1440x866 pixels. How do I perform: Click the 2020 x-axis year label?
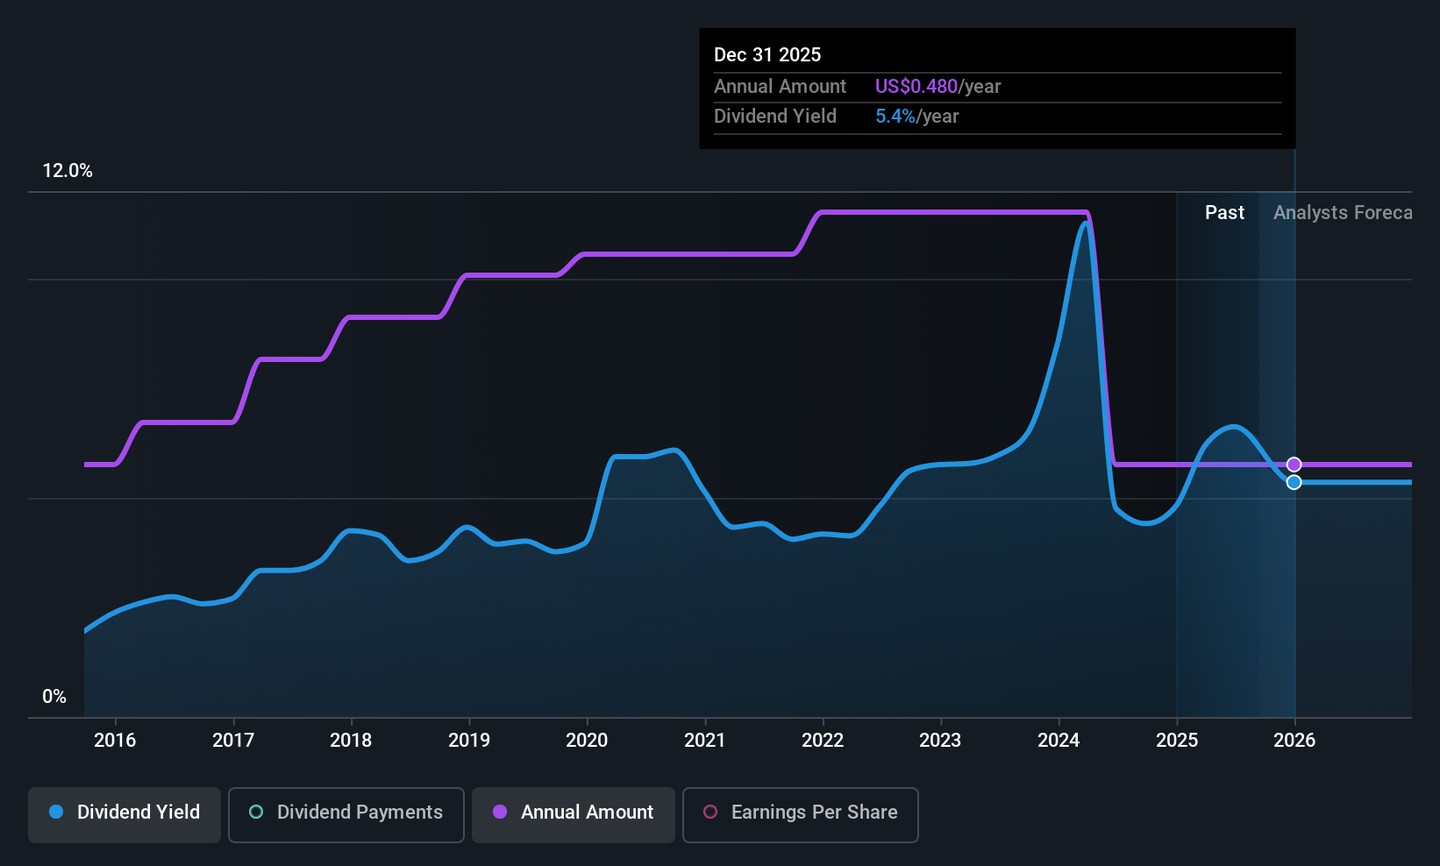(587, 740)
